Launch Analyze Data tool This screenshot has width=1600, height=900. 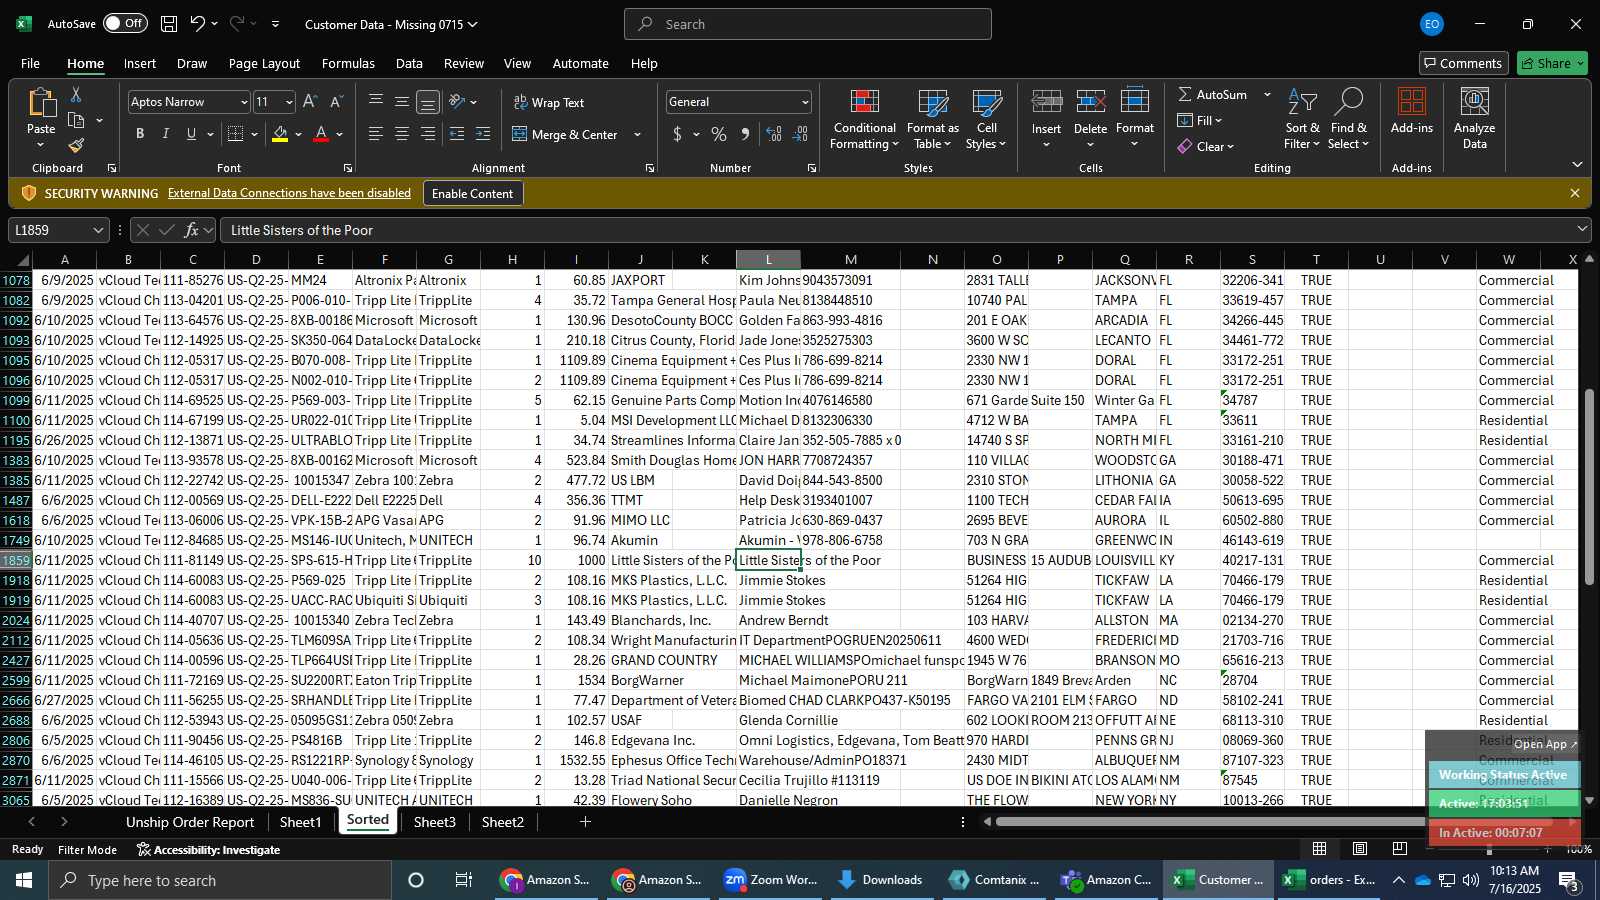1474,120
